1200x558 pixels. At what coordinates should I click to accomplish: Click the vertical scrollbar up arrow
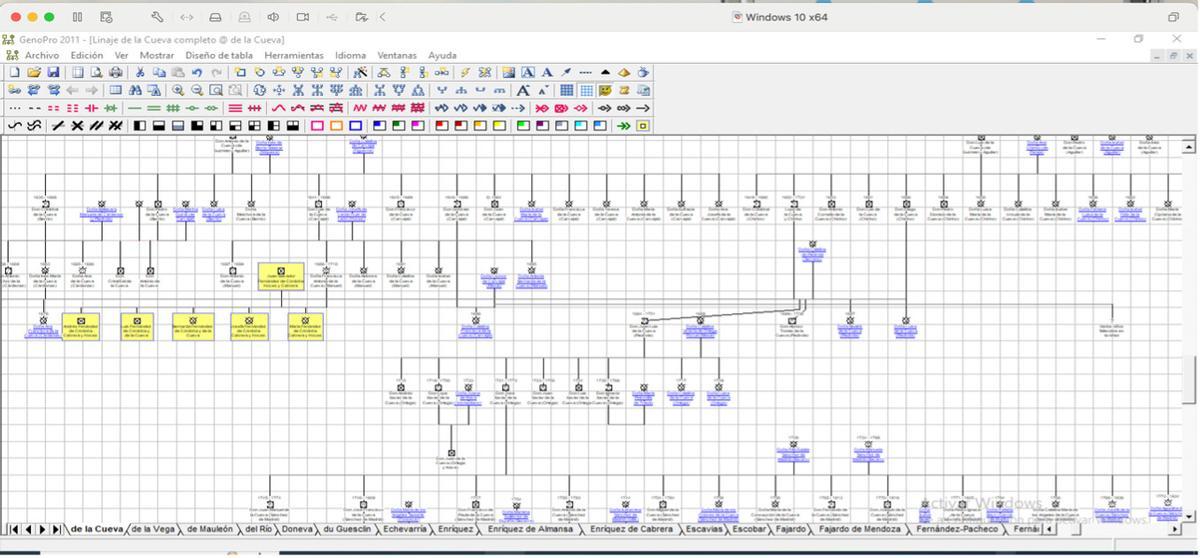(x=1189, y=147)
